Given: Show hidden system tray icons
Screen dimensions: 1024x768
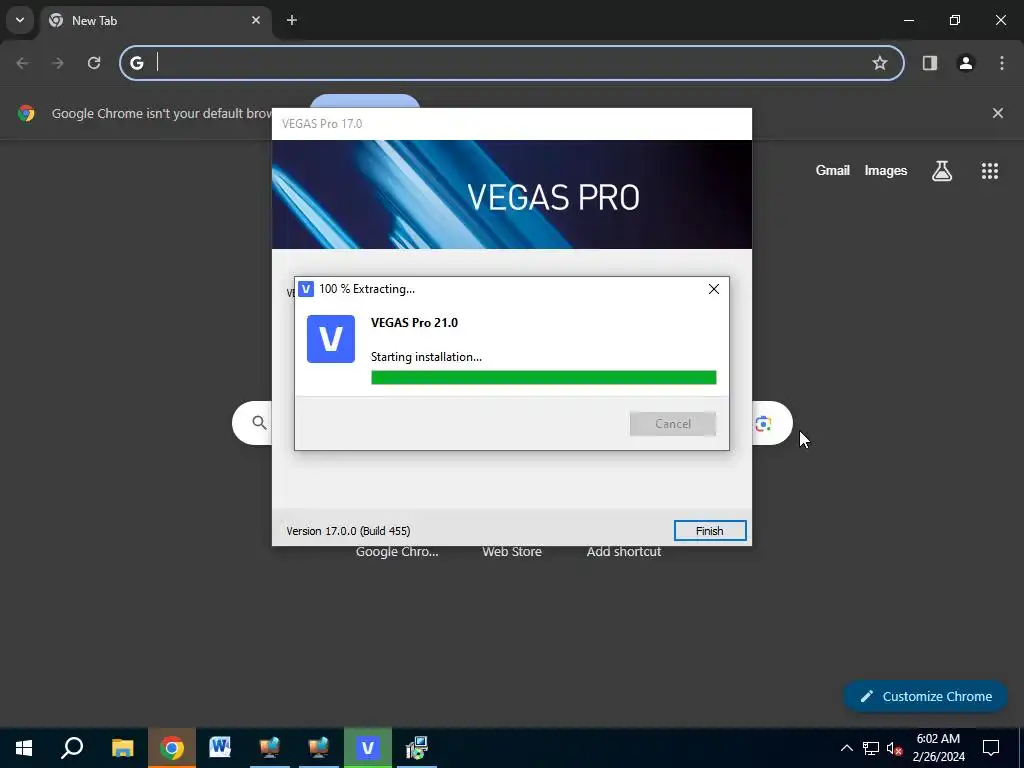Looking at the screenshot, I should (846, 748).
